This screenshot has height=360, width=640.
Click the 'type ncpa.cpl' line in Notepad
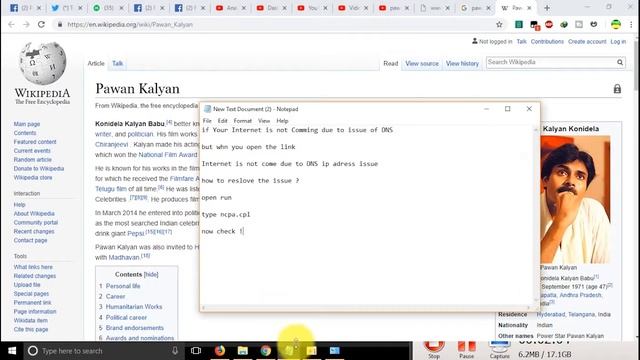coord(226,214)
